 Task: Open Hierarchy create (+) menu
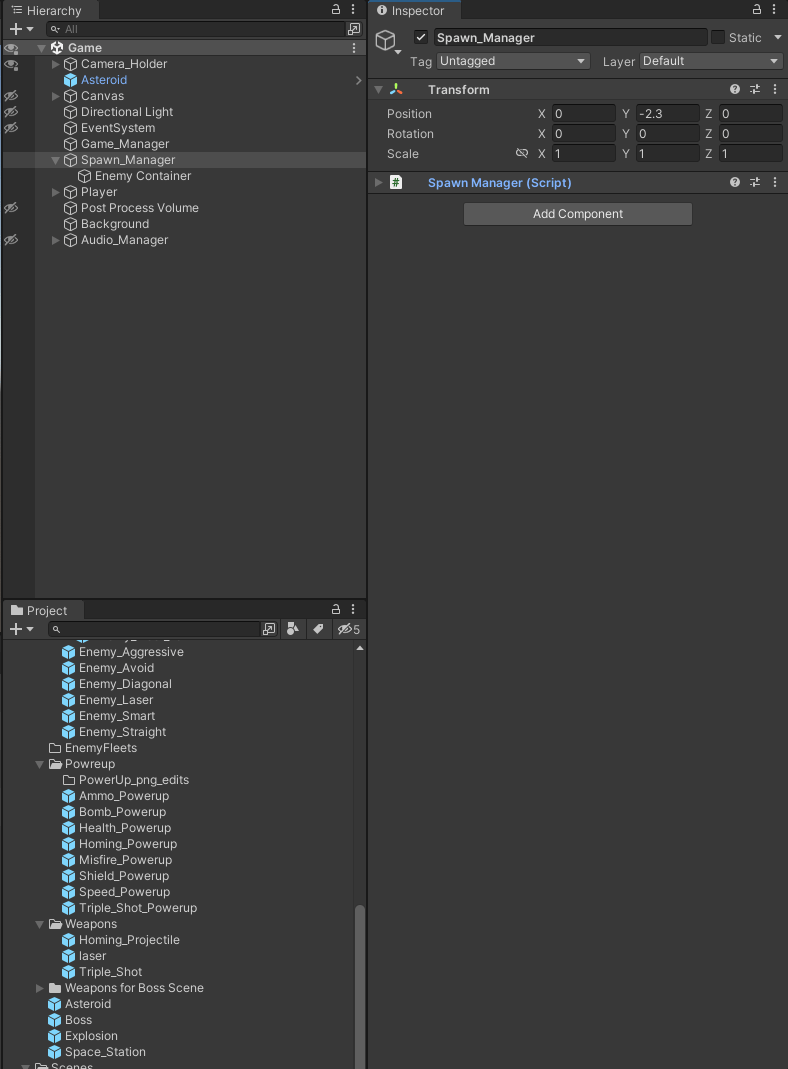click(21, 29)
